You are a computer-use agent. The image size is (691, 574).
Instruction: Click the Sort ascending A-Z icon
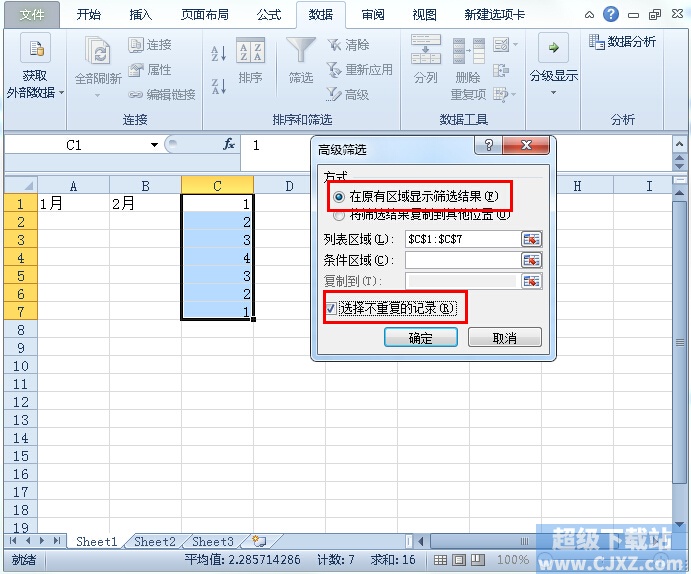[218, 55]
